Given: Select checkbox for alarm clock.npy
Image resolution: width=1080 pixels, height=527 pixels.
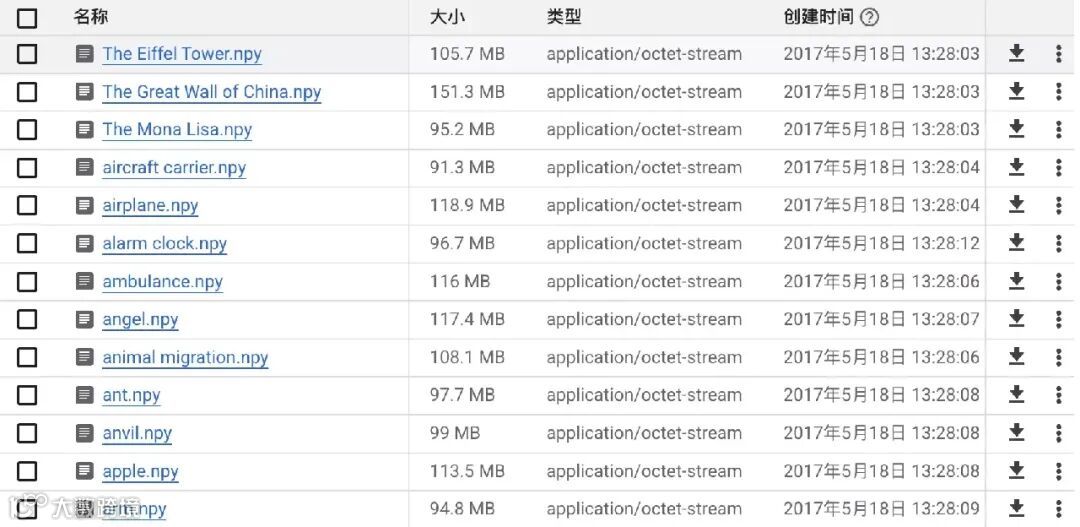Looking at the screenshot, I should (27, 244).
